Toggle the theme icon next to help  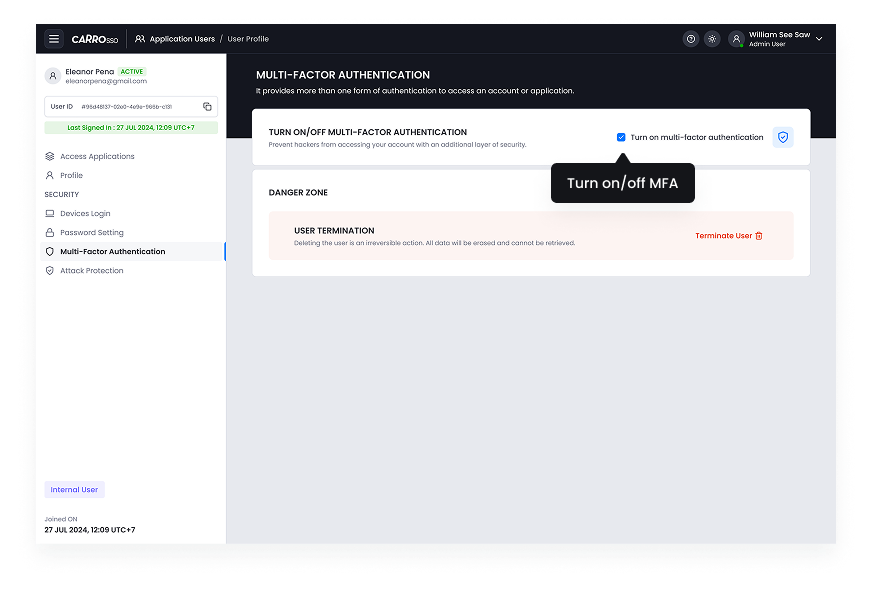(712, 38)
